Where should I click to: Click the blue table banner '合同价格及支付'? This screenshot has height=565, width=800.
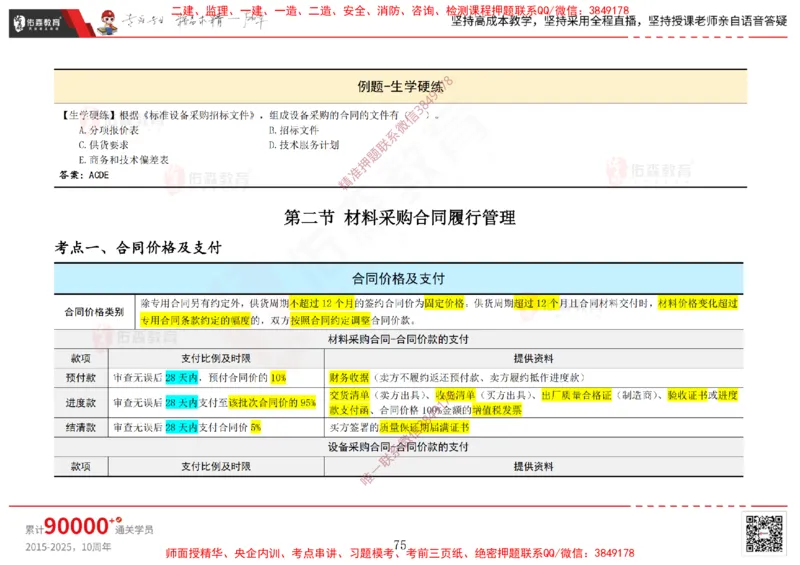point(398,279)
